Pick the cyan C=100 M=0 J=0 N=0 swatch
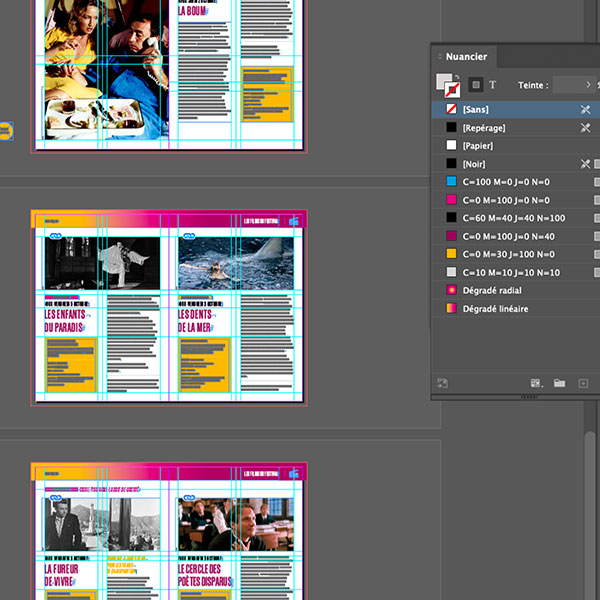Screen dimensions: 600x600 pyautogui.click(x=515, y=182)
